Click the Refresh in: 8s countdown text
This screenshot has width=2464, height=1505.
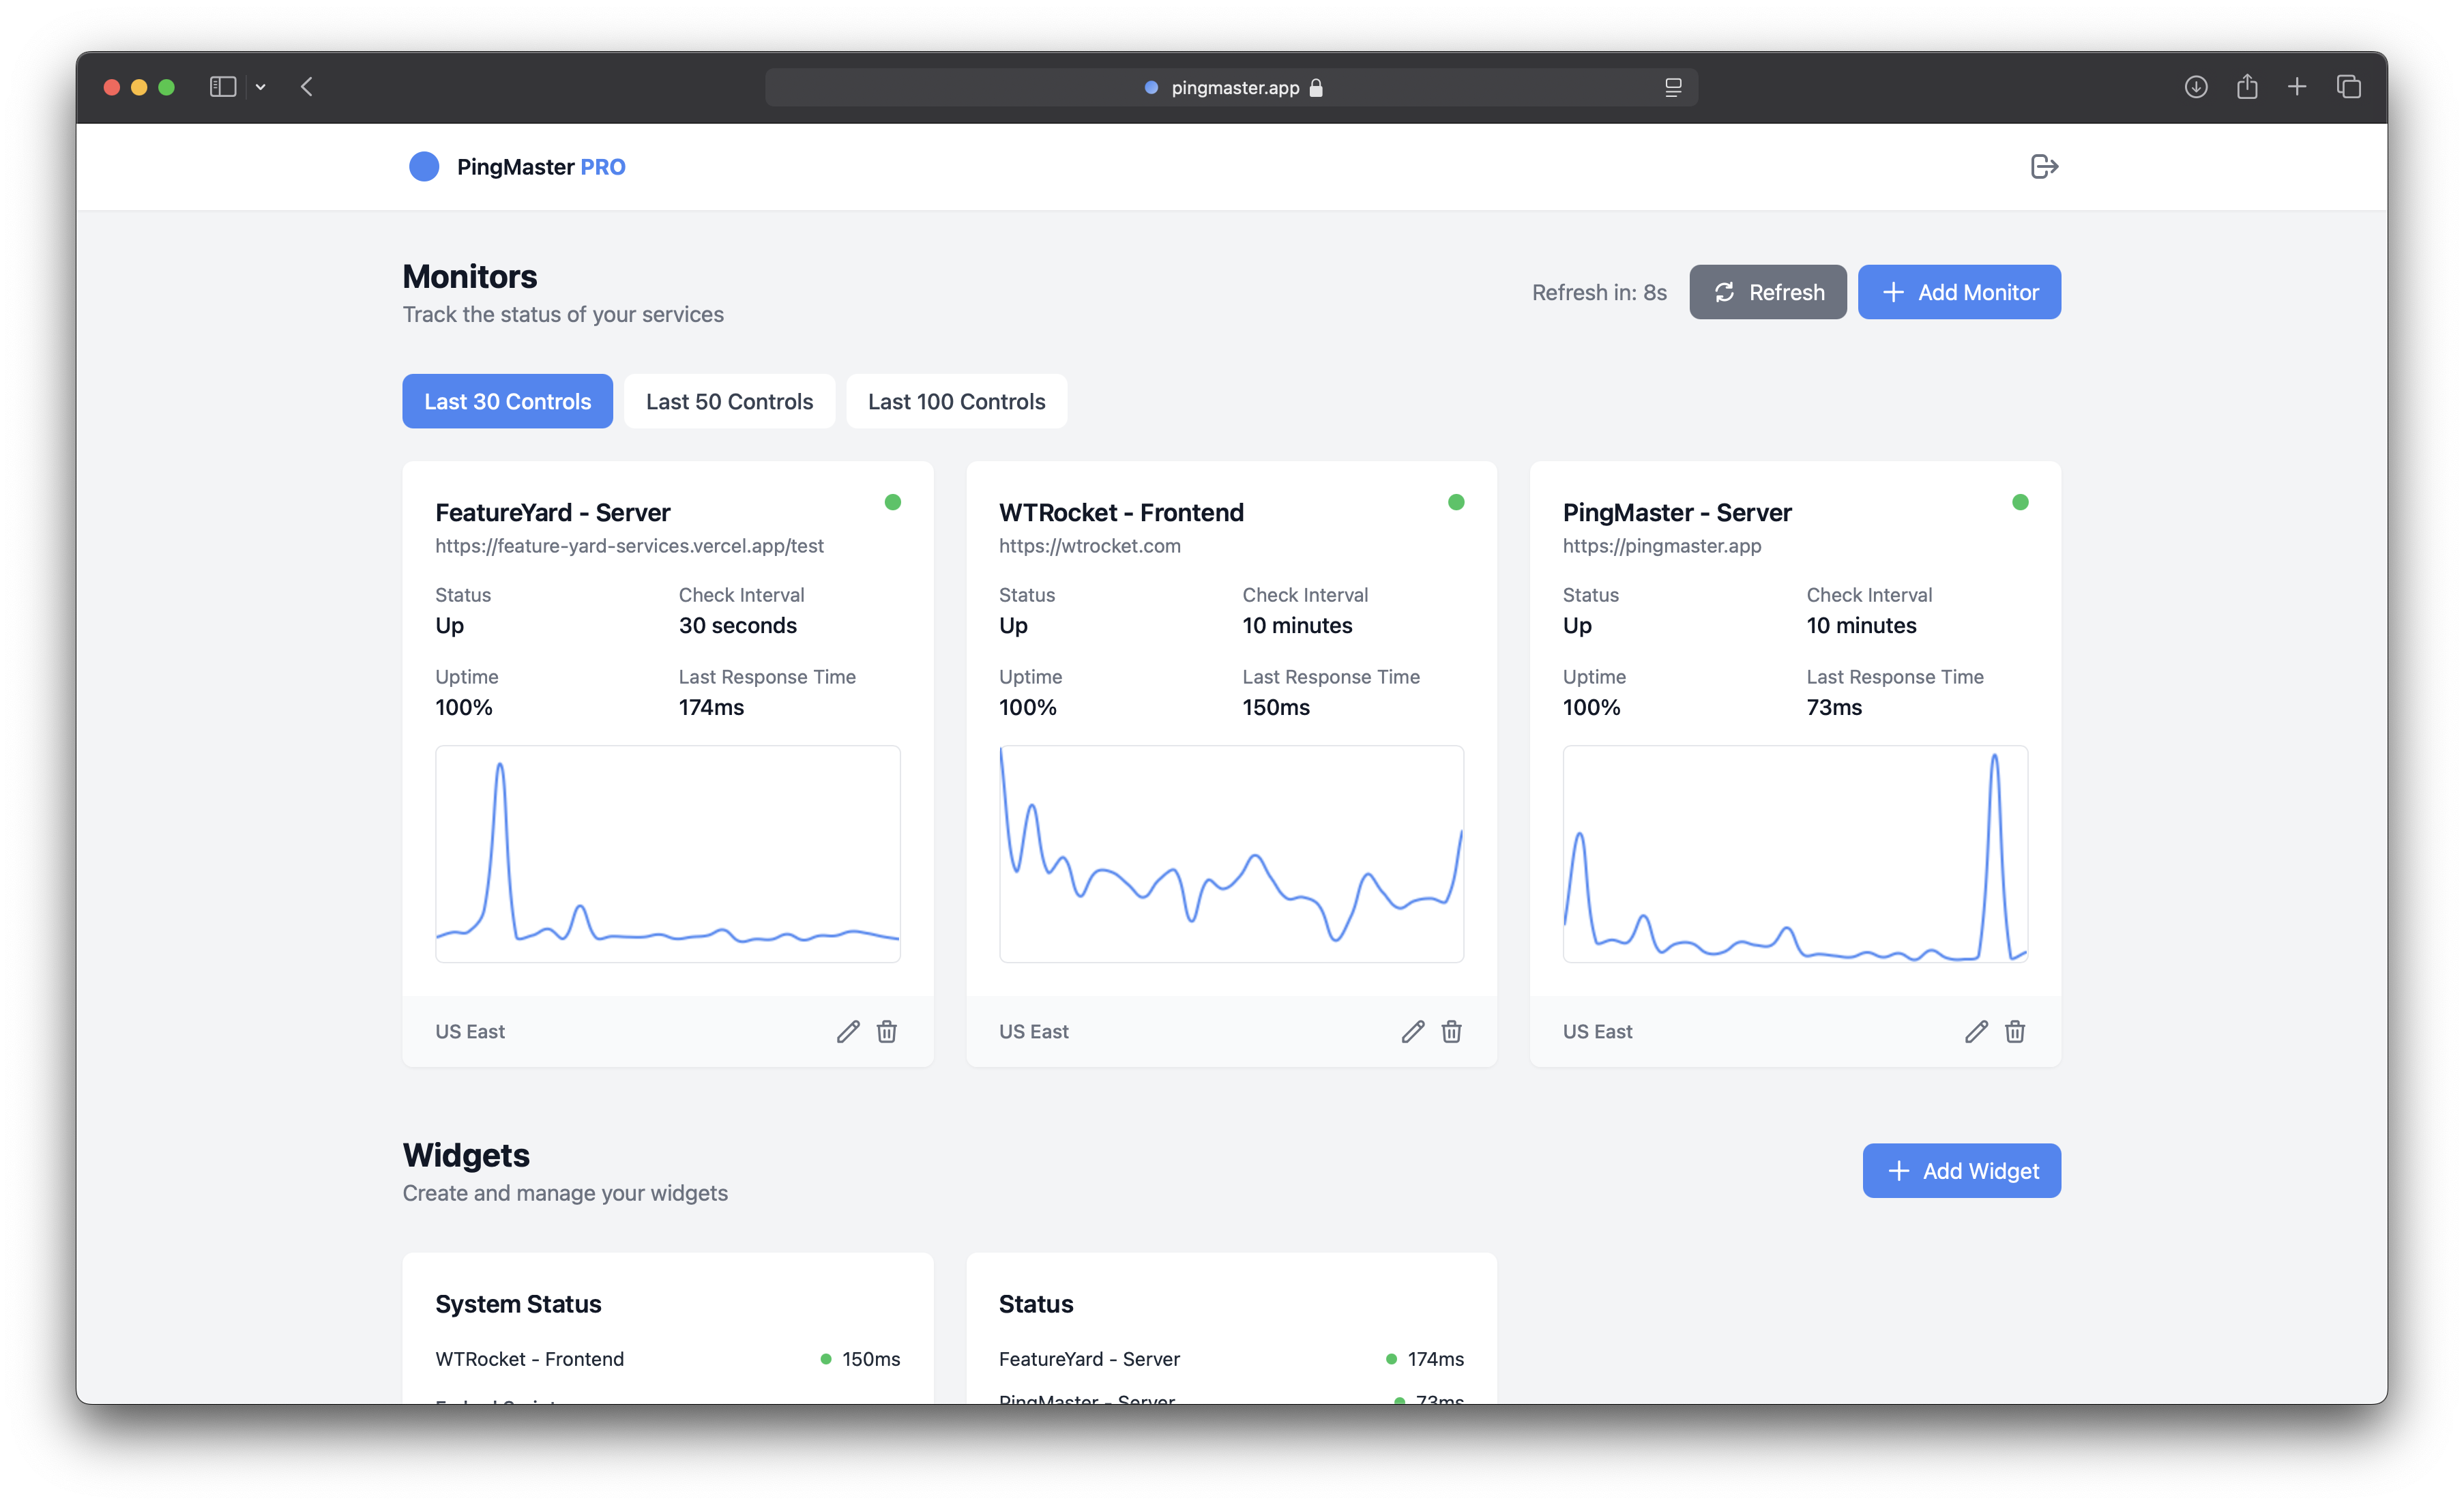[x=1599, y=292]
